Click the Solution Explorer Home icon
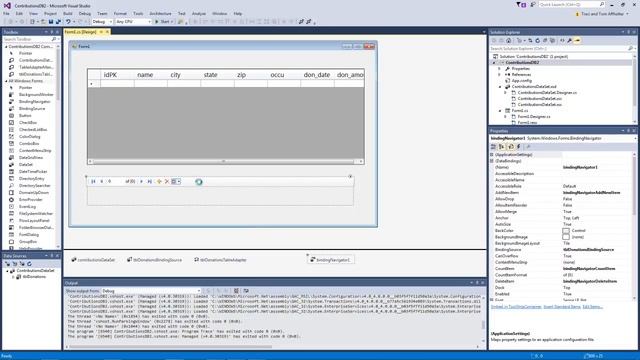Screen dimensions: 640x360 pyautogui.click(x=509, y=40)
